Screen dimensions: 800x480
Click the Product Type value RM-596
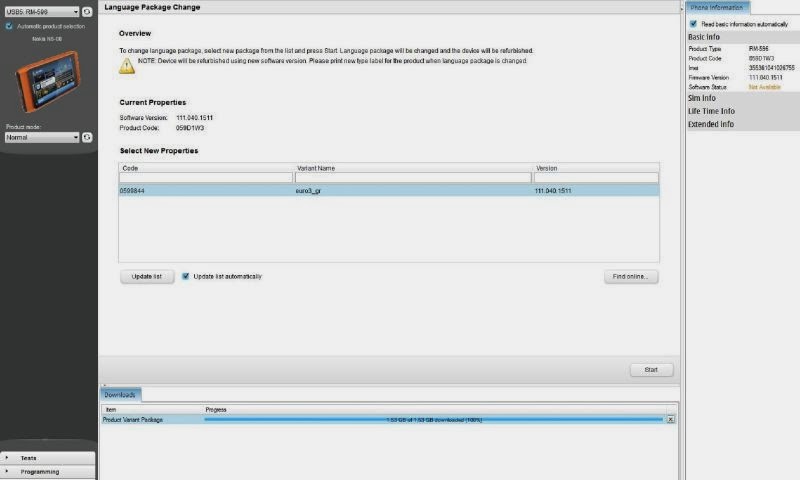759,48
